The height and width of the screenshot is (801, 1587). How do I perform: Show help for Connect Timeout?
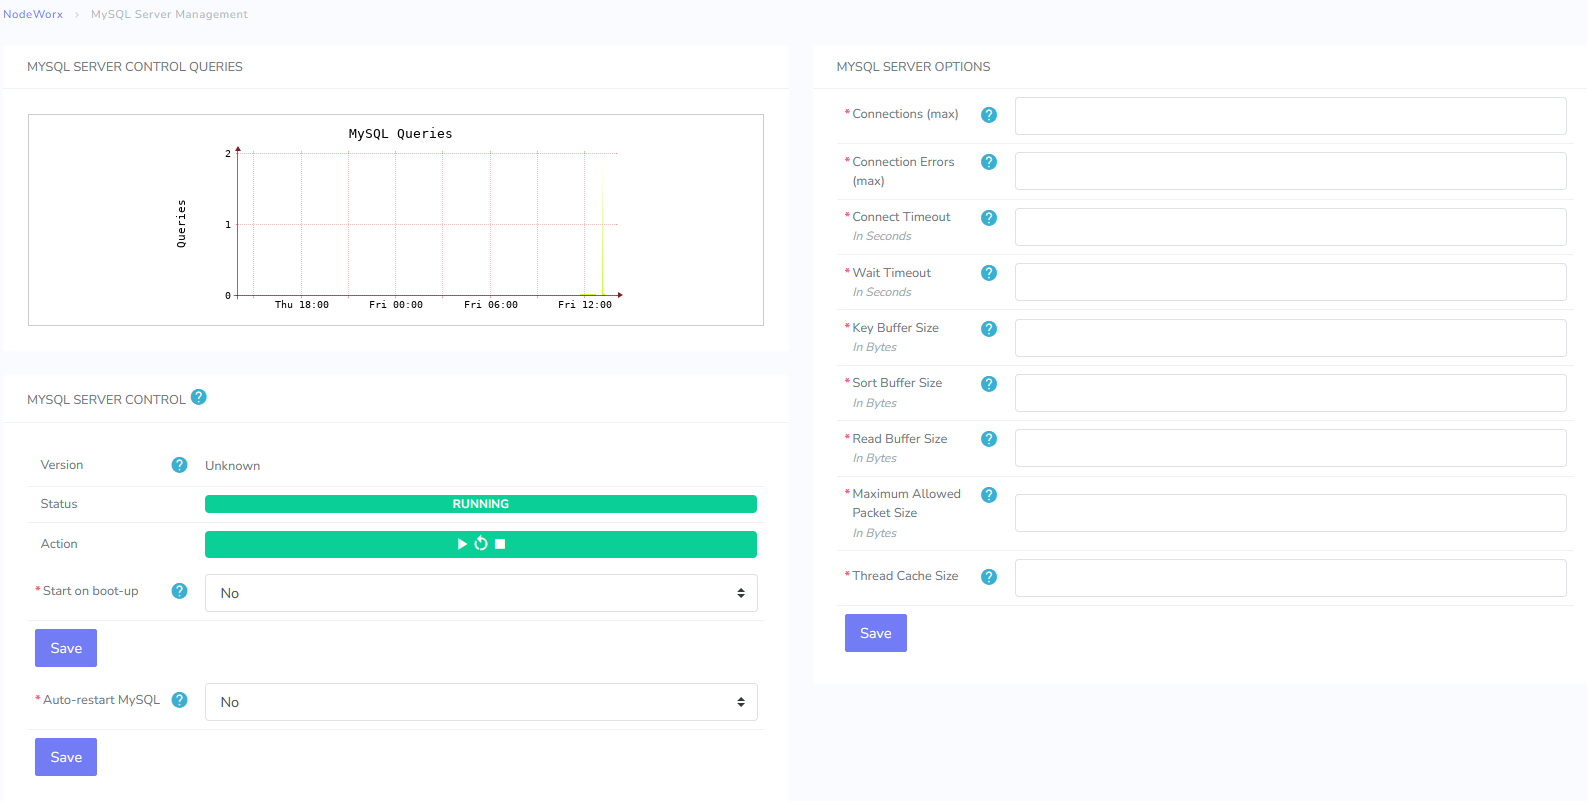989,218
